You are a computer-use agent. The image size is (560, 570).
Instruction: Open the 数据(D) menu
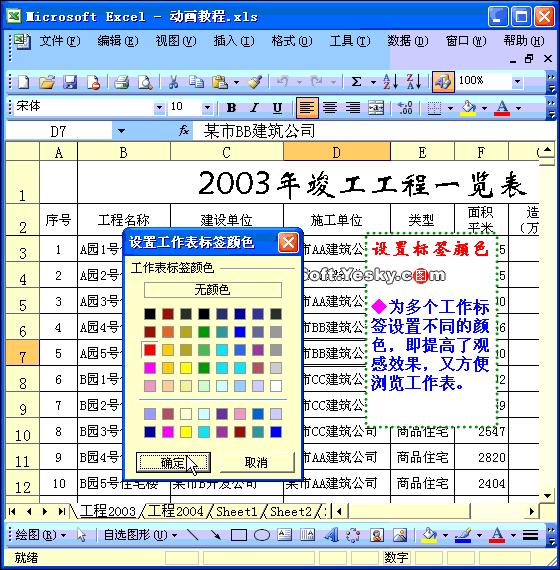click(x=408, y=41)
